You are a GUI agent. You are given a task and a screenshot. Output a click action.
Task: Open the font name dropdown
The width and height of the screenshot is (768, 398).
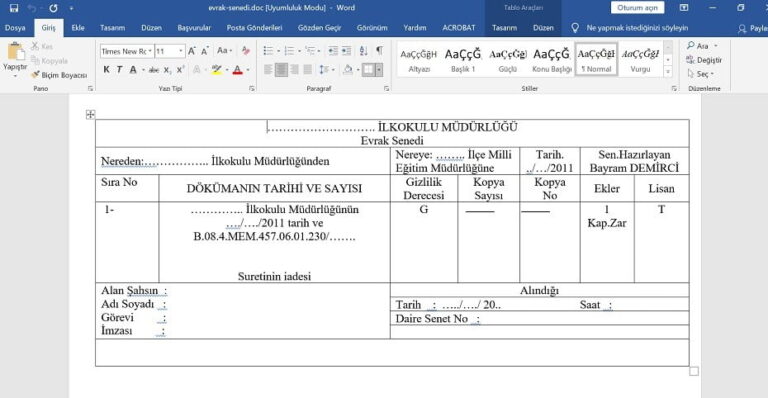point(150,51)
